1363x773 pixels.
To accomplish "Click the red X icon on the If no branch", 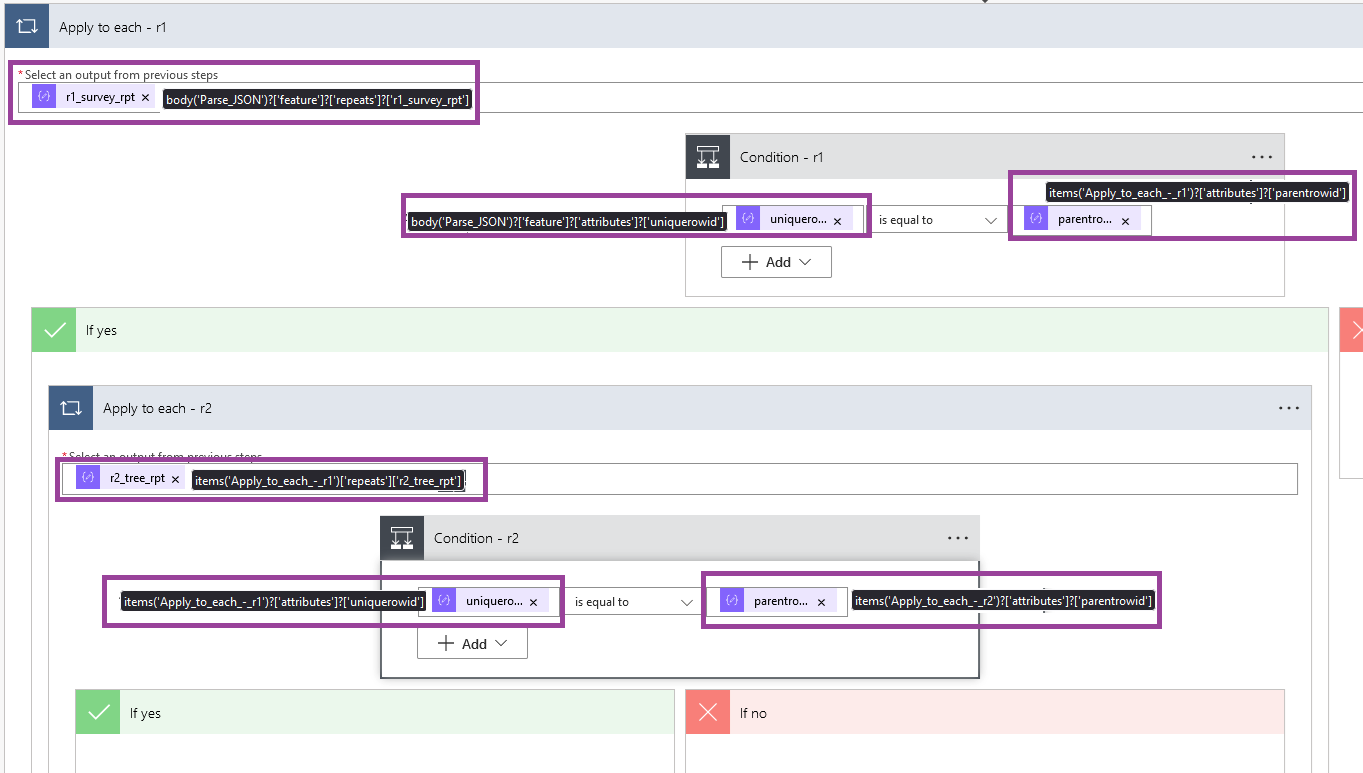I will [x=708, y=711].
